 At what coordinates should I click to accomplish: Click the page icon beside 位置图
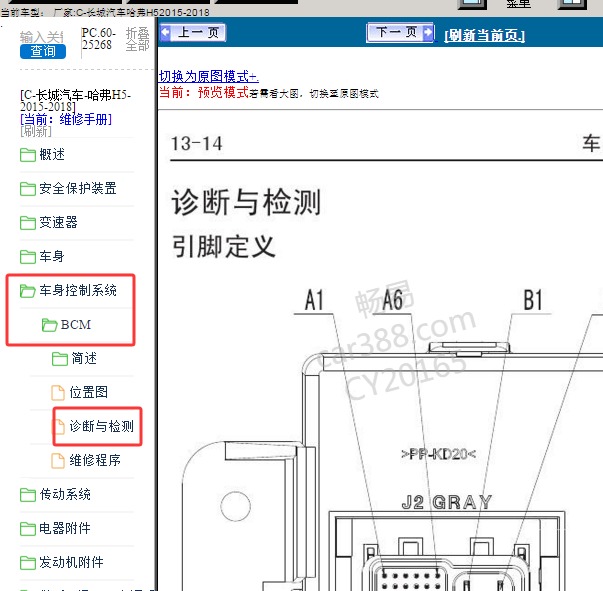click(58, 393)
